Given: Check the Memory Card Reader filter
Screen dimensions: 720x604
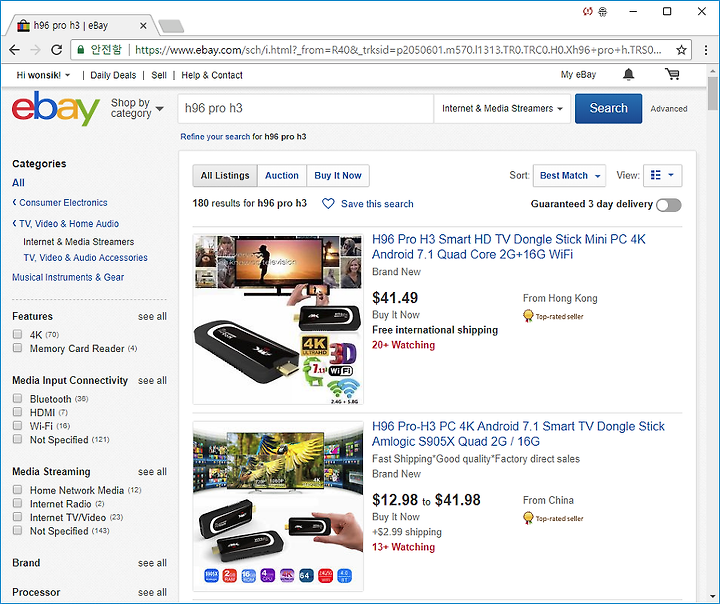Looking at the screenshot, I should [17, 348].
